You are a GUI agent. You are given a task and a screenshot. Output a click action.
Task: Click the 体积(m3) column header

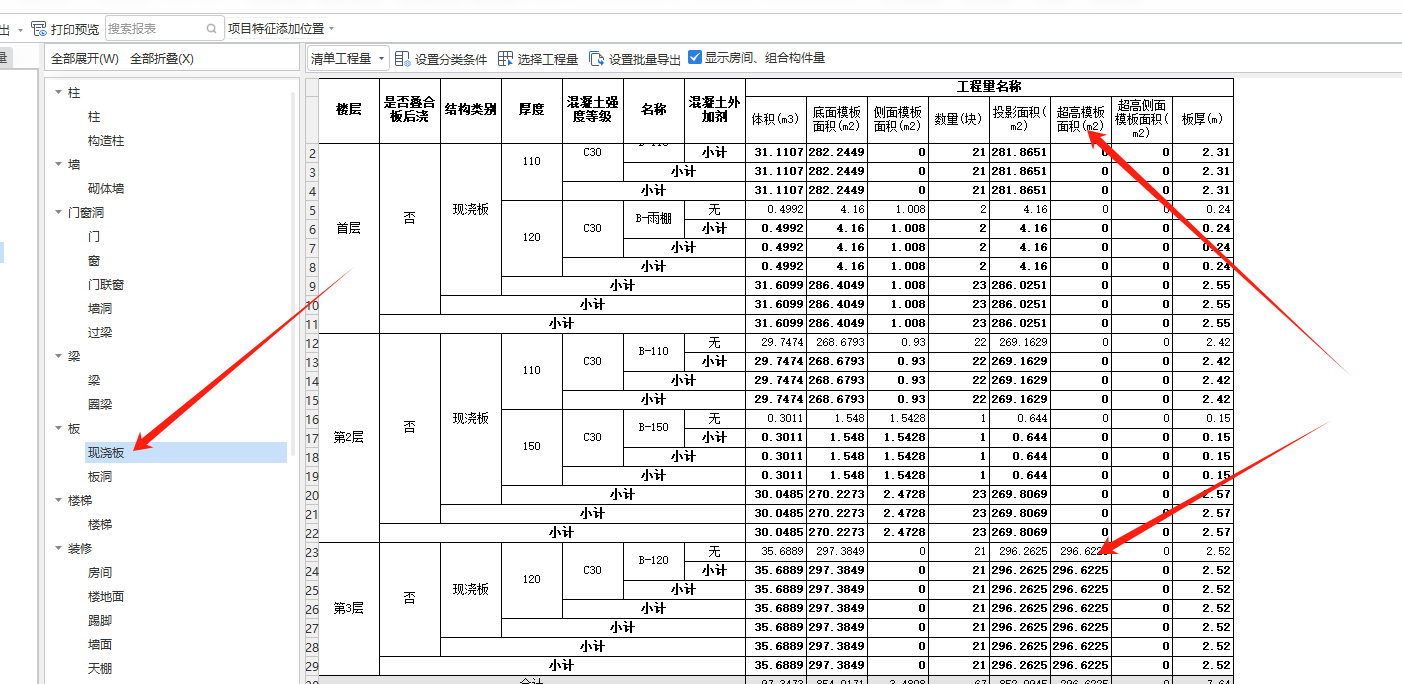click(x=776, y=120)
